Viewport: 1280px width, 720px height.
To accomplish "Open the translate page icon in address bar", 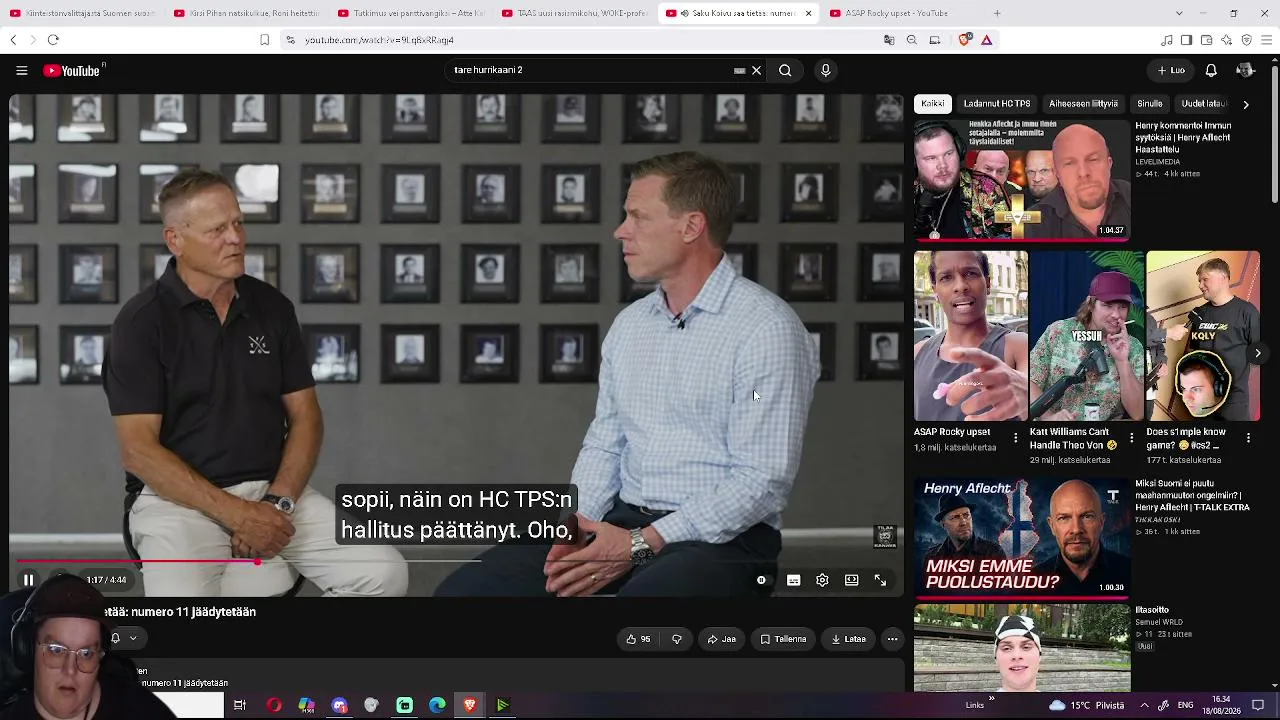I will click(889, 40).
